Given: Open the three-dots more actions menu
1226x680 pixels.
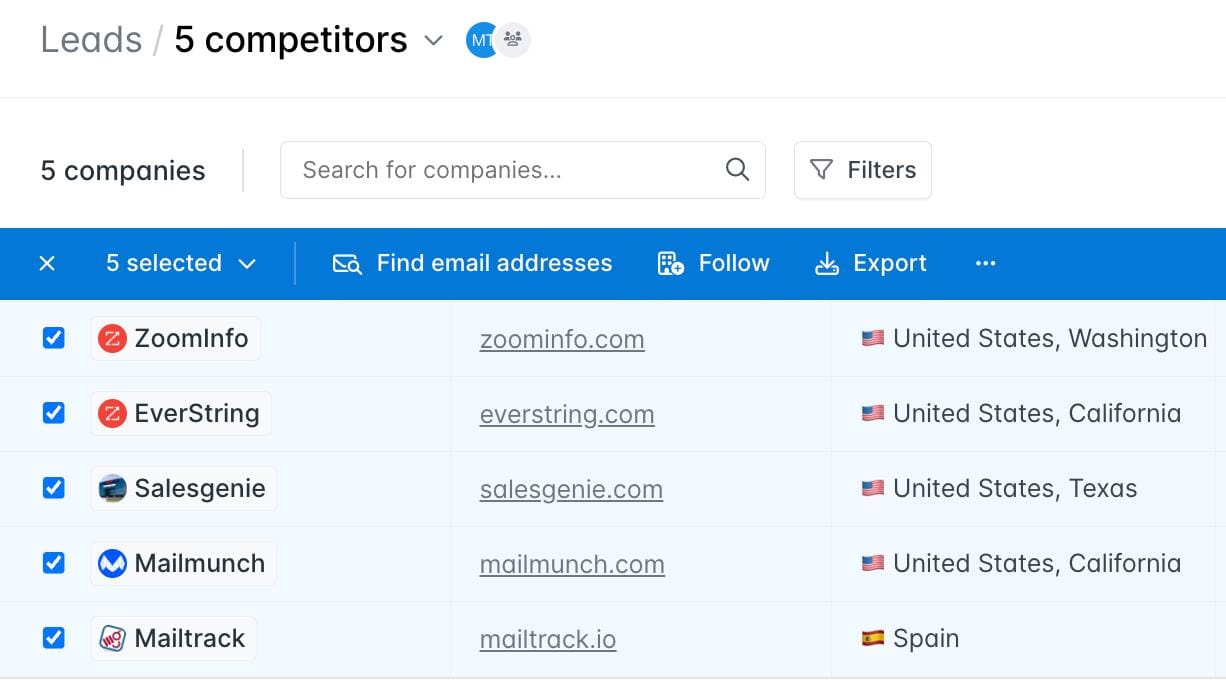Looking at the screenshot, I should 985,263.
